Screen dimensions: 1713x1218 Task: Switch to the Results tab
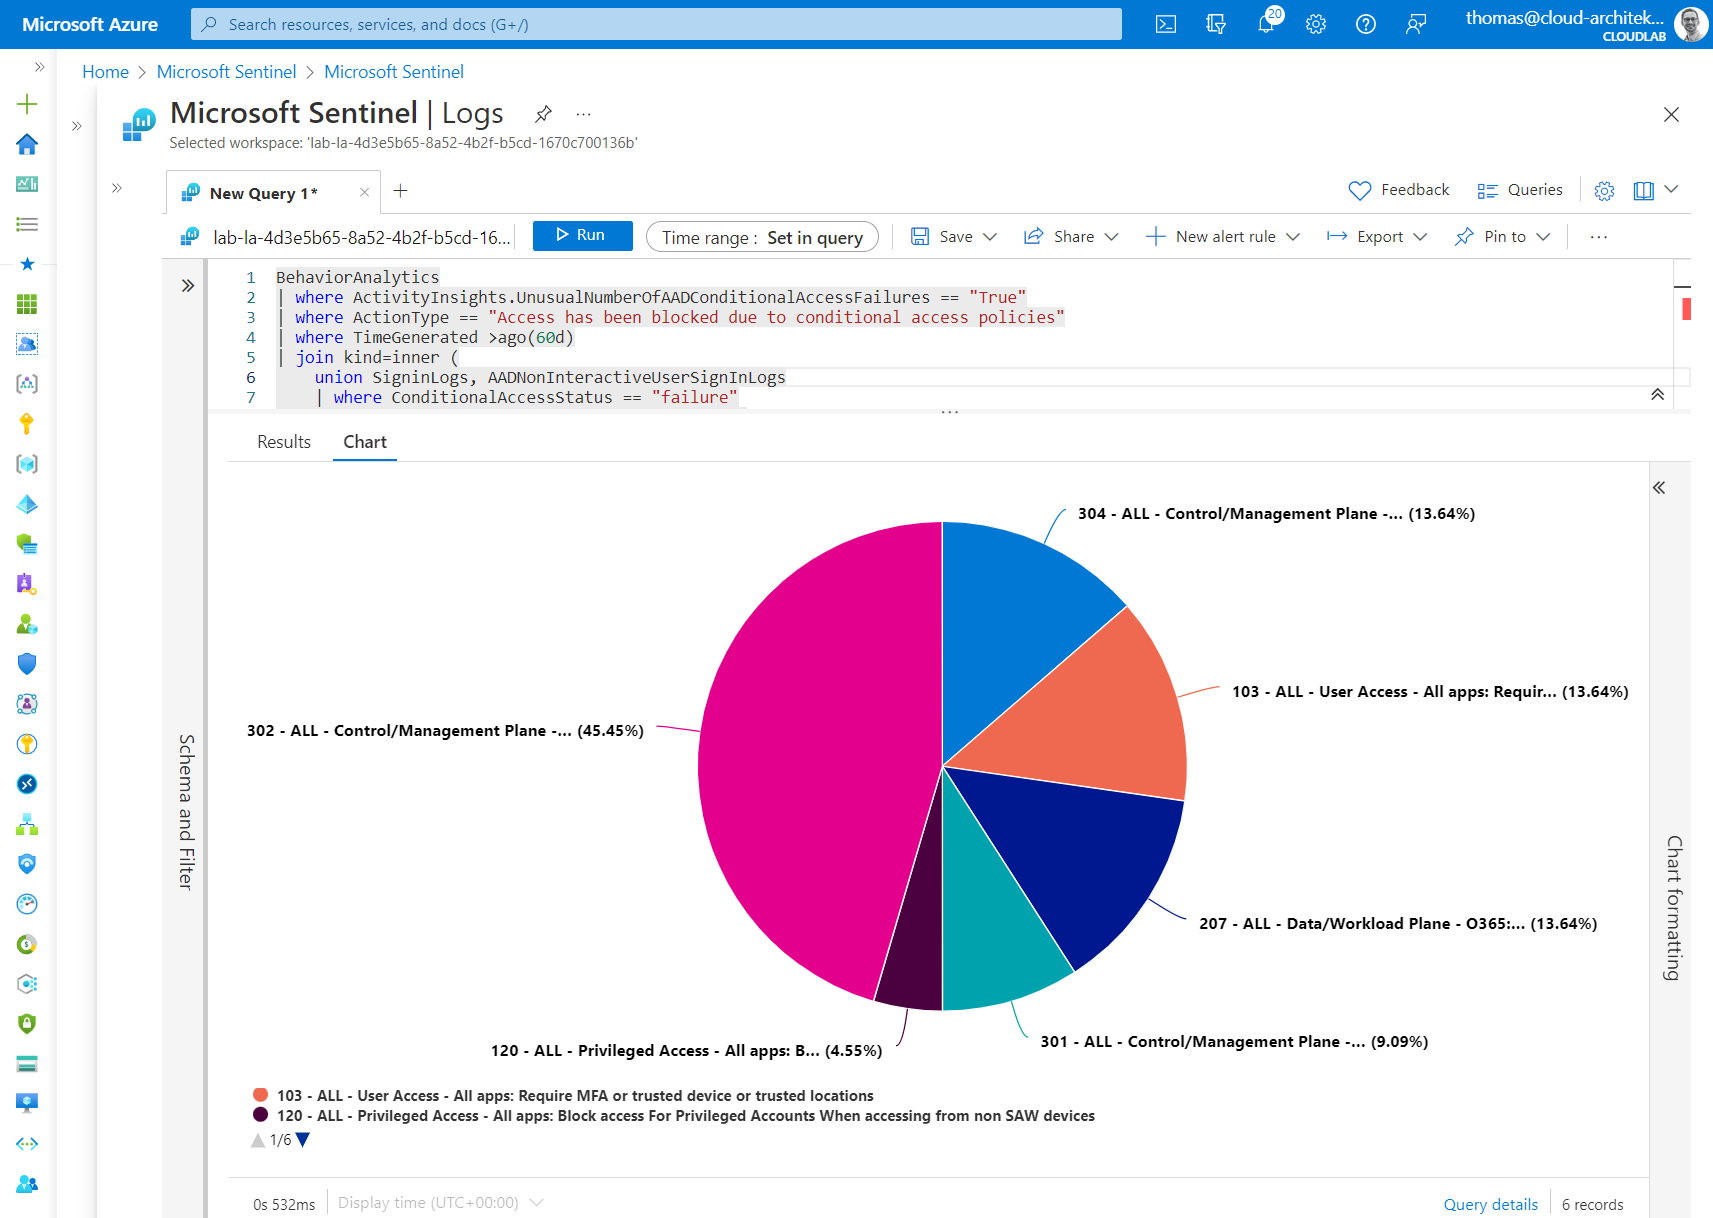[283, 441]
